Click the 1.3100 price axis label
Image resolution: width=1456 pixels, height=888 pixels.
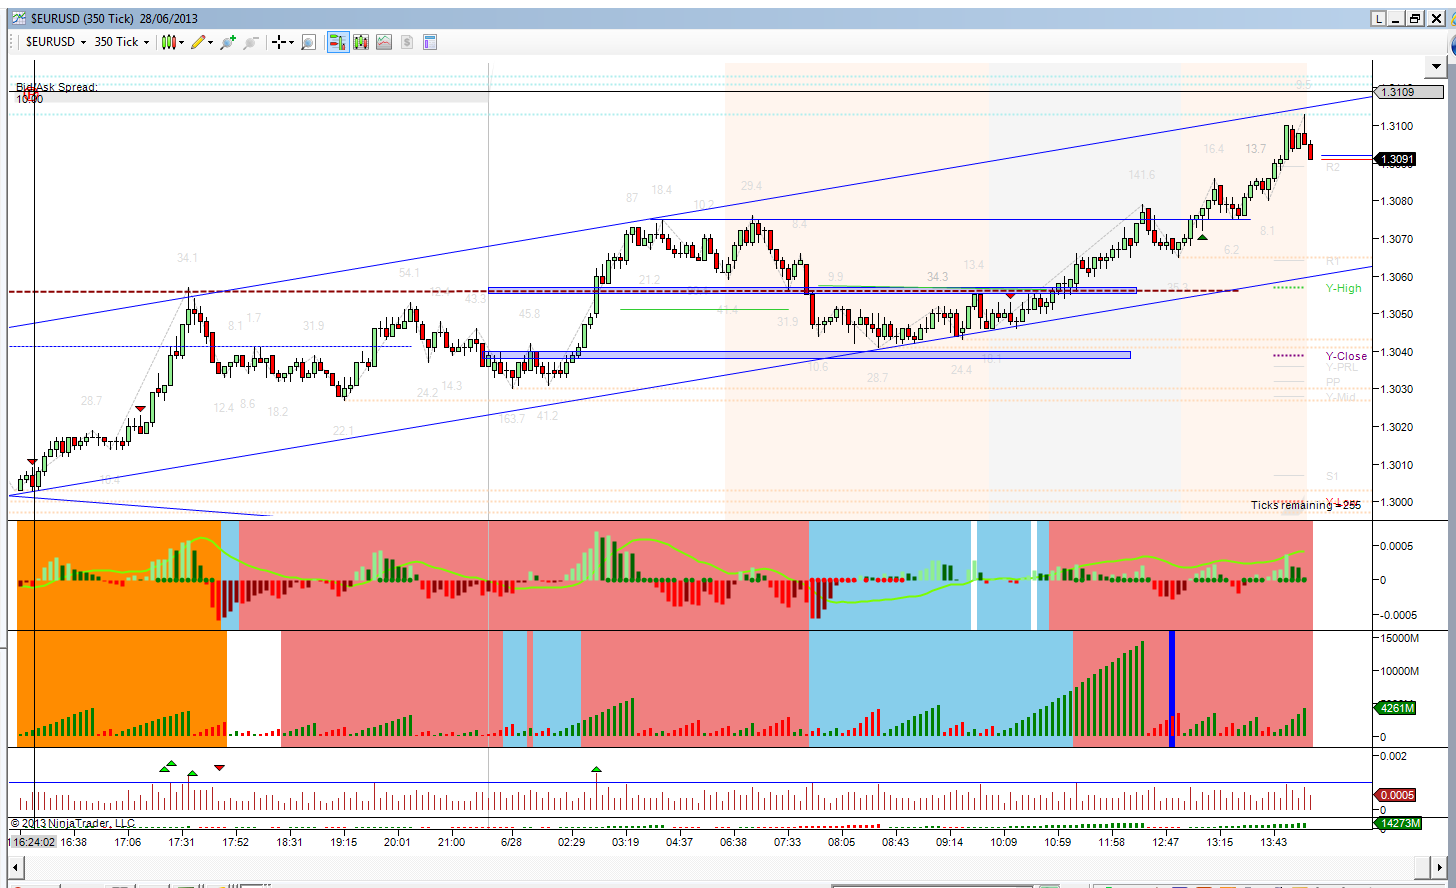click(x=1396, y=126)
